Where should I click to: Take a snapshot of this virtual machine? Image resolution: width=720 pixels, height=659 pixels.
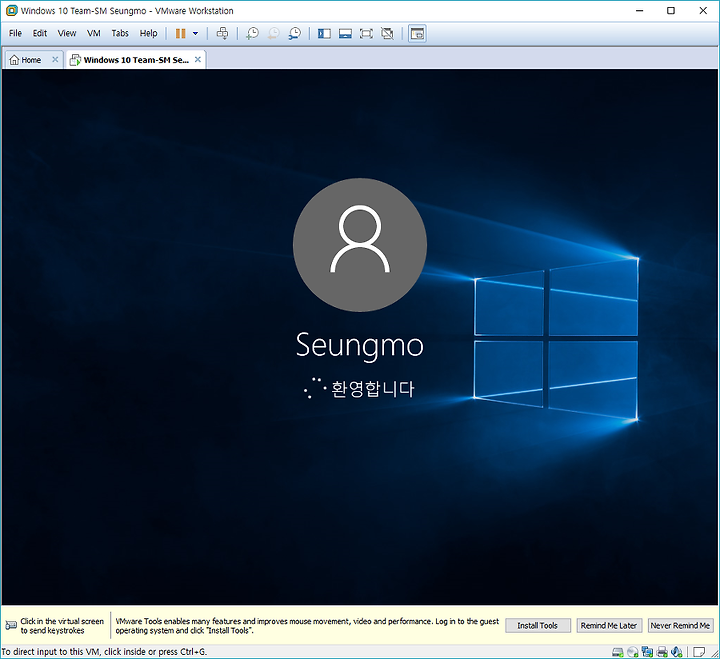[x=252, y=34]
